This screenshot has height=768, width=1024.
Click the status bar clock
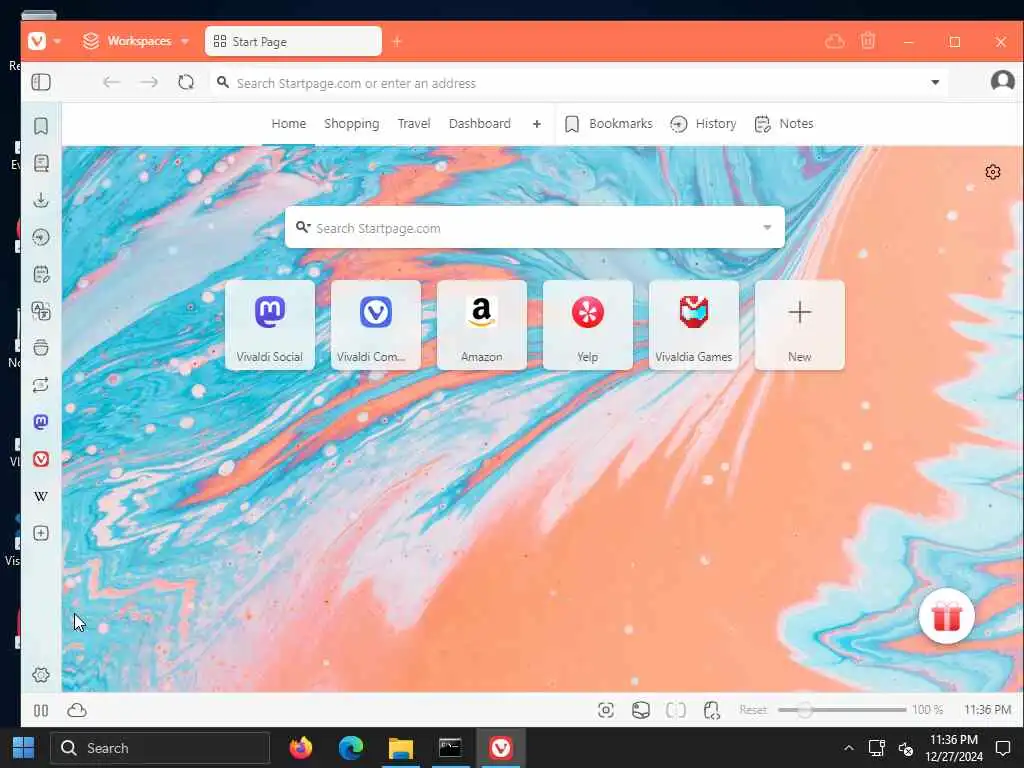click(x=987, y=710)
